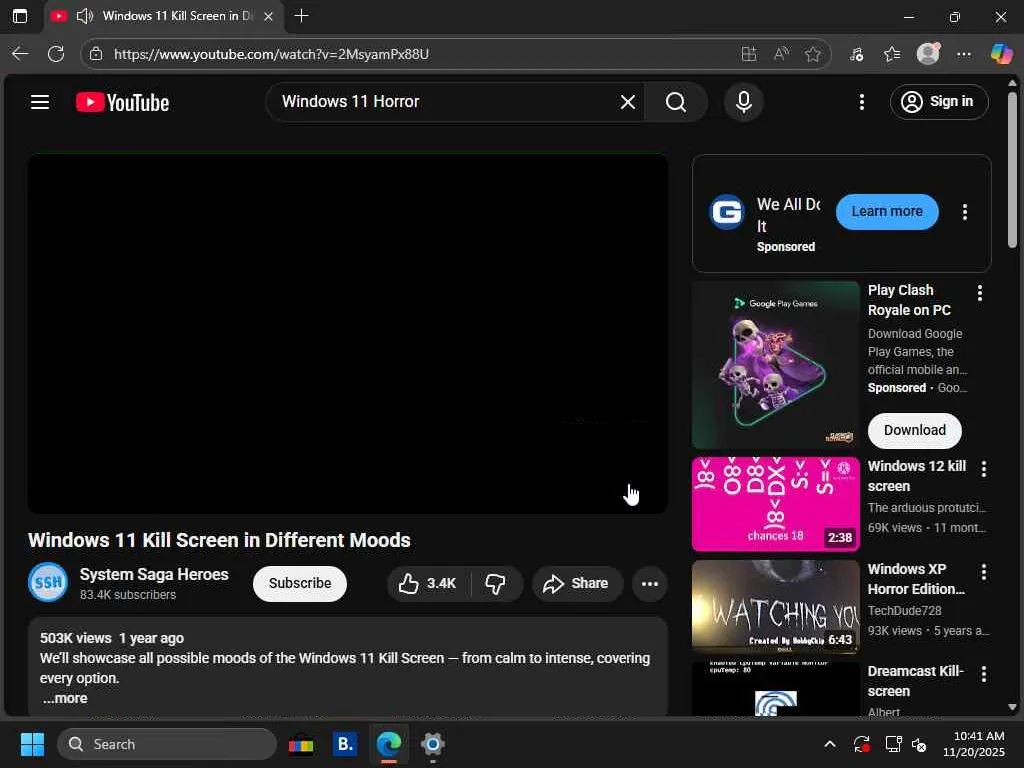Image resolution: width=1024 pixels, height=768 pixels.
Task: Open tab actions menu icon
Action: click(x=20, y=16)
